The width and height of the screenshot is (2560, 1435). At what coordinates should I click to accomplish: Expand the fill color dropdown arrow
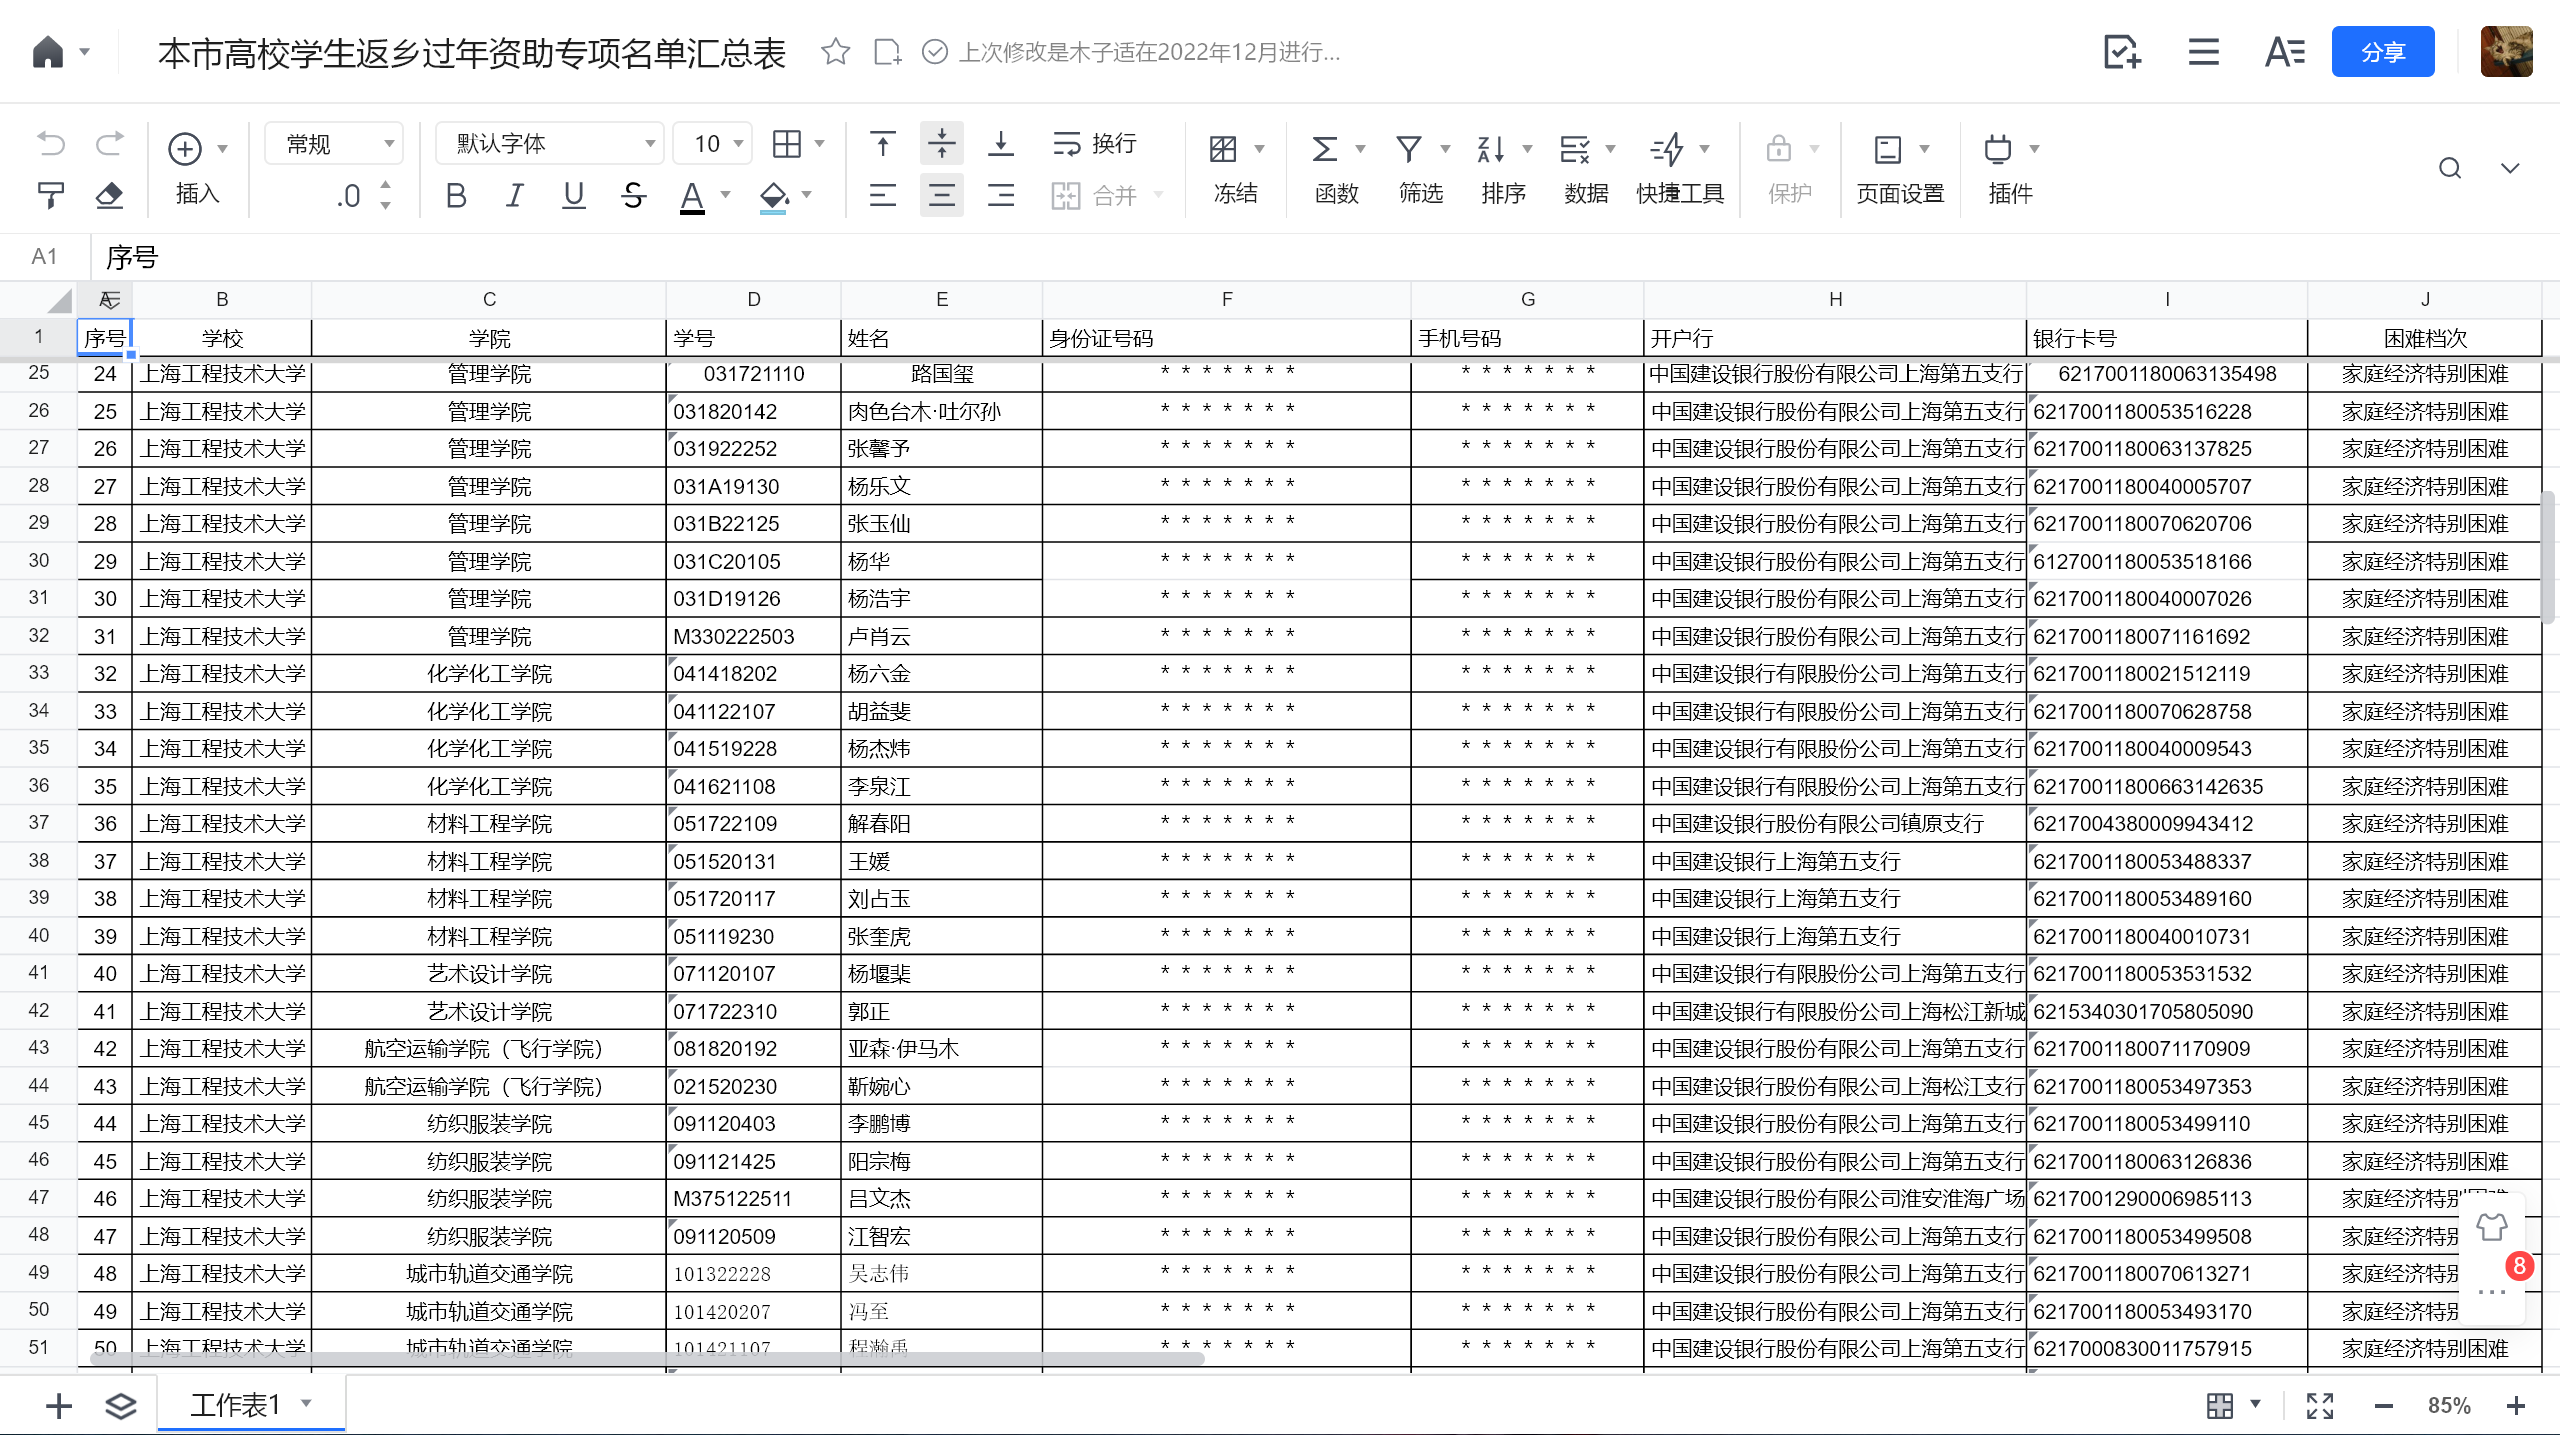(807, 195)
